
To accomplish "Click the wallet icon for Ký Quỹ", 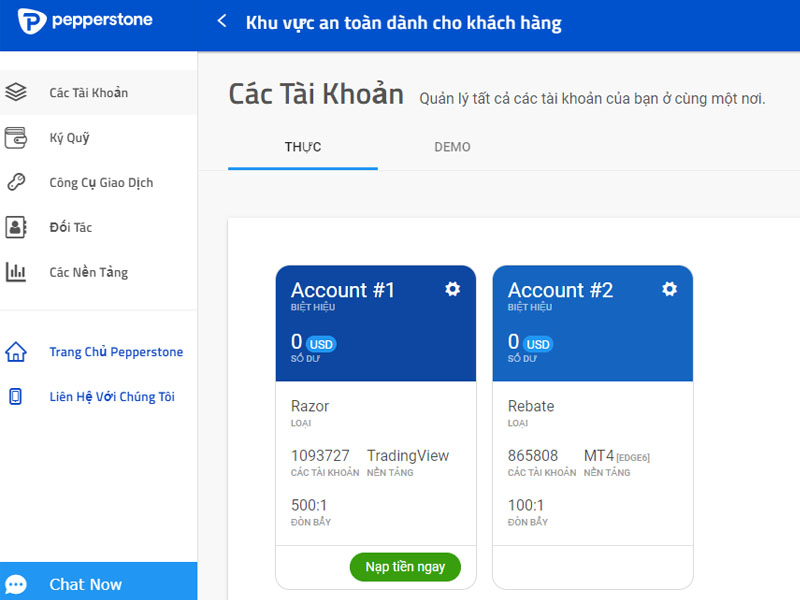I will [x=16, y=138].
